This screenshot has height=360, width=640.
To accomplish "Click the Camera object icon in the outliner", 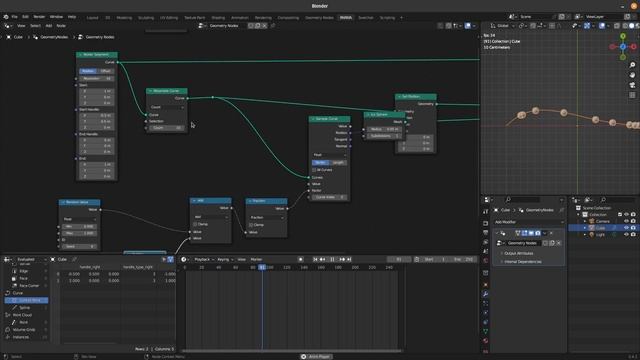I will (591, 221).
